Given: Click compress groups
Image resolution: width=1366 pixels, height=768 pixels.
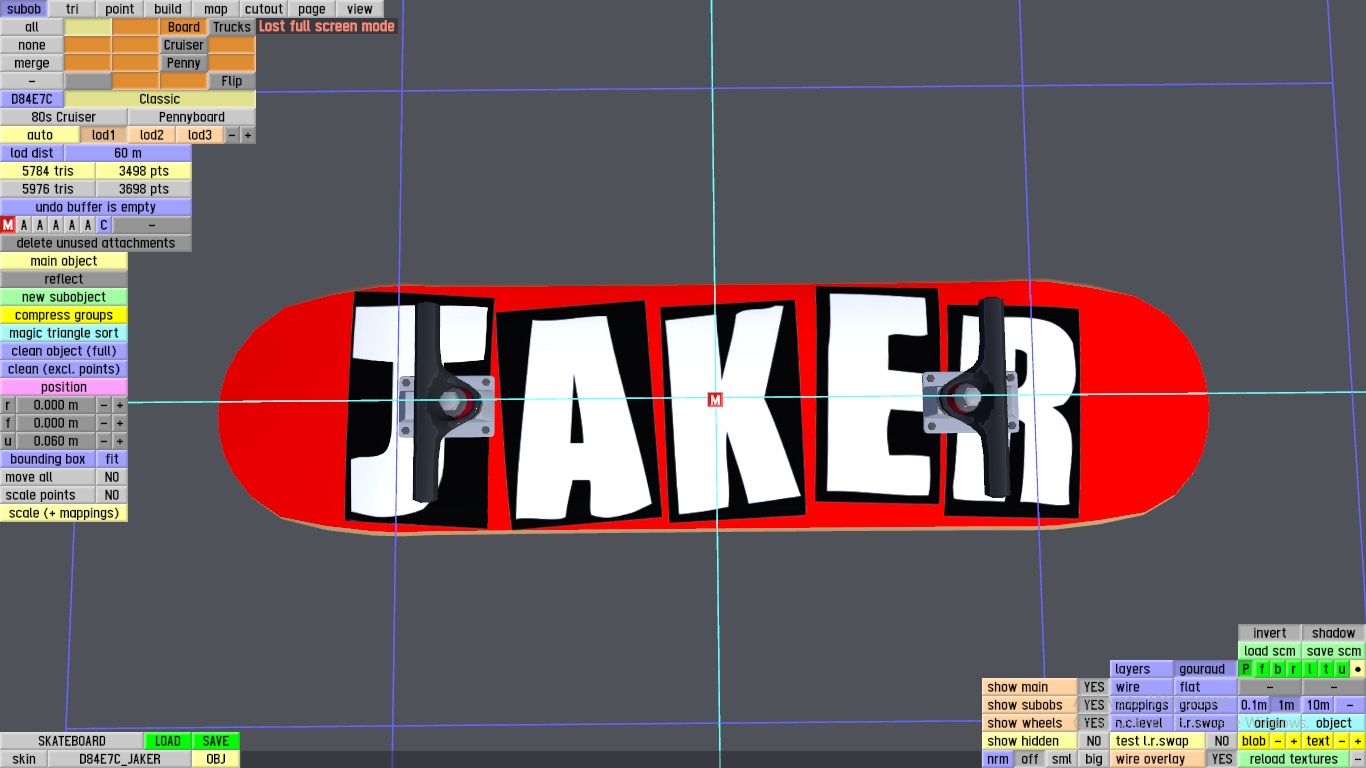Looking at the screenshot, I should (x=64, y=315).
